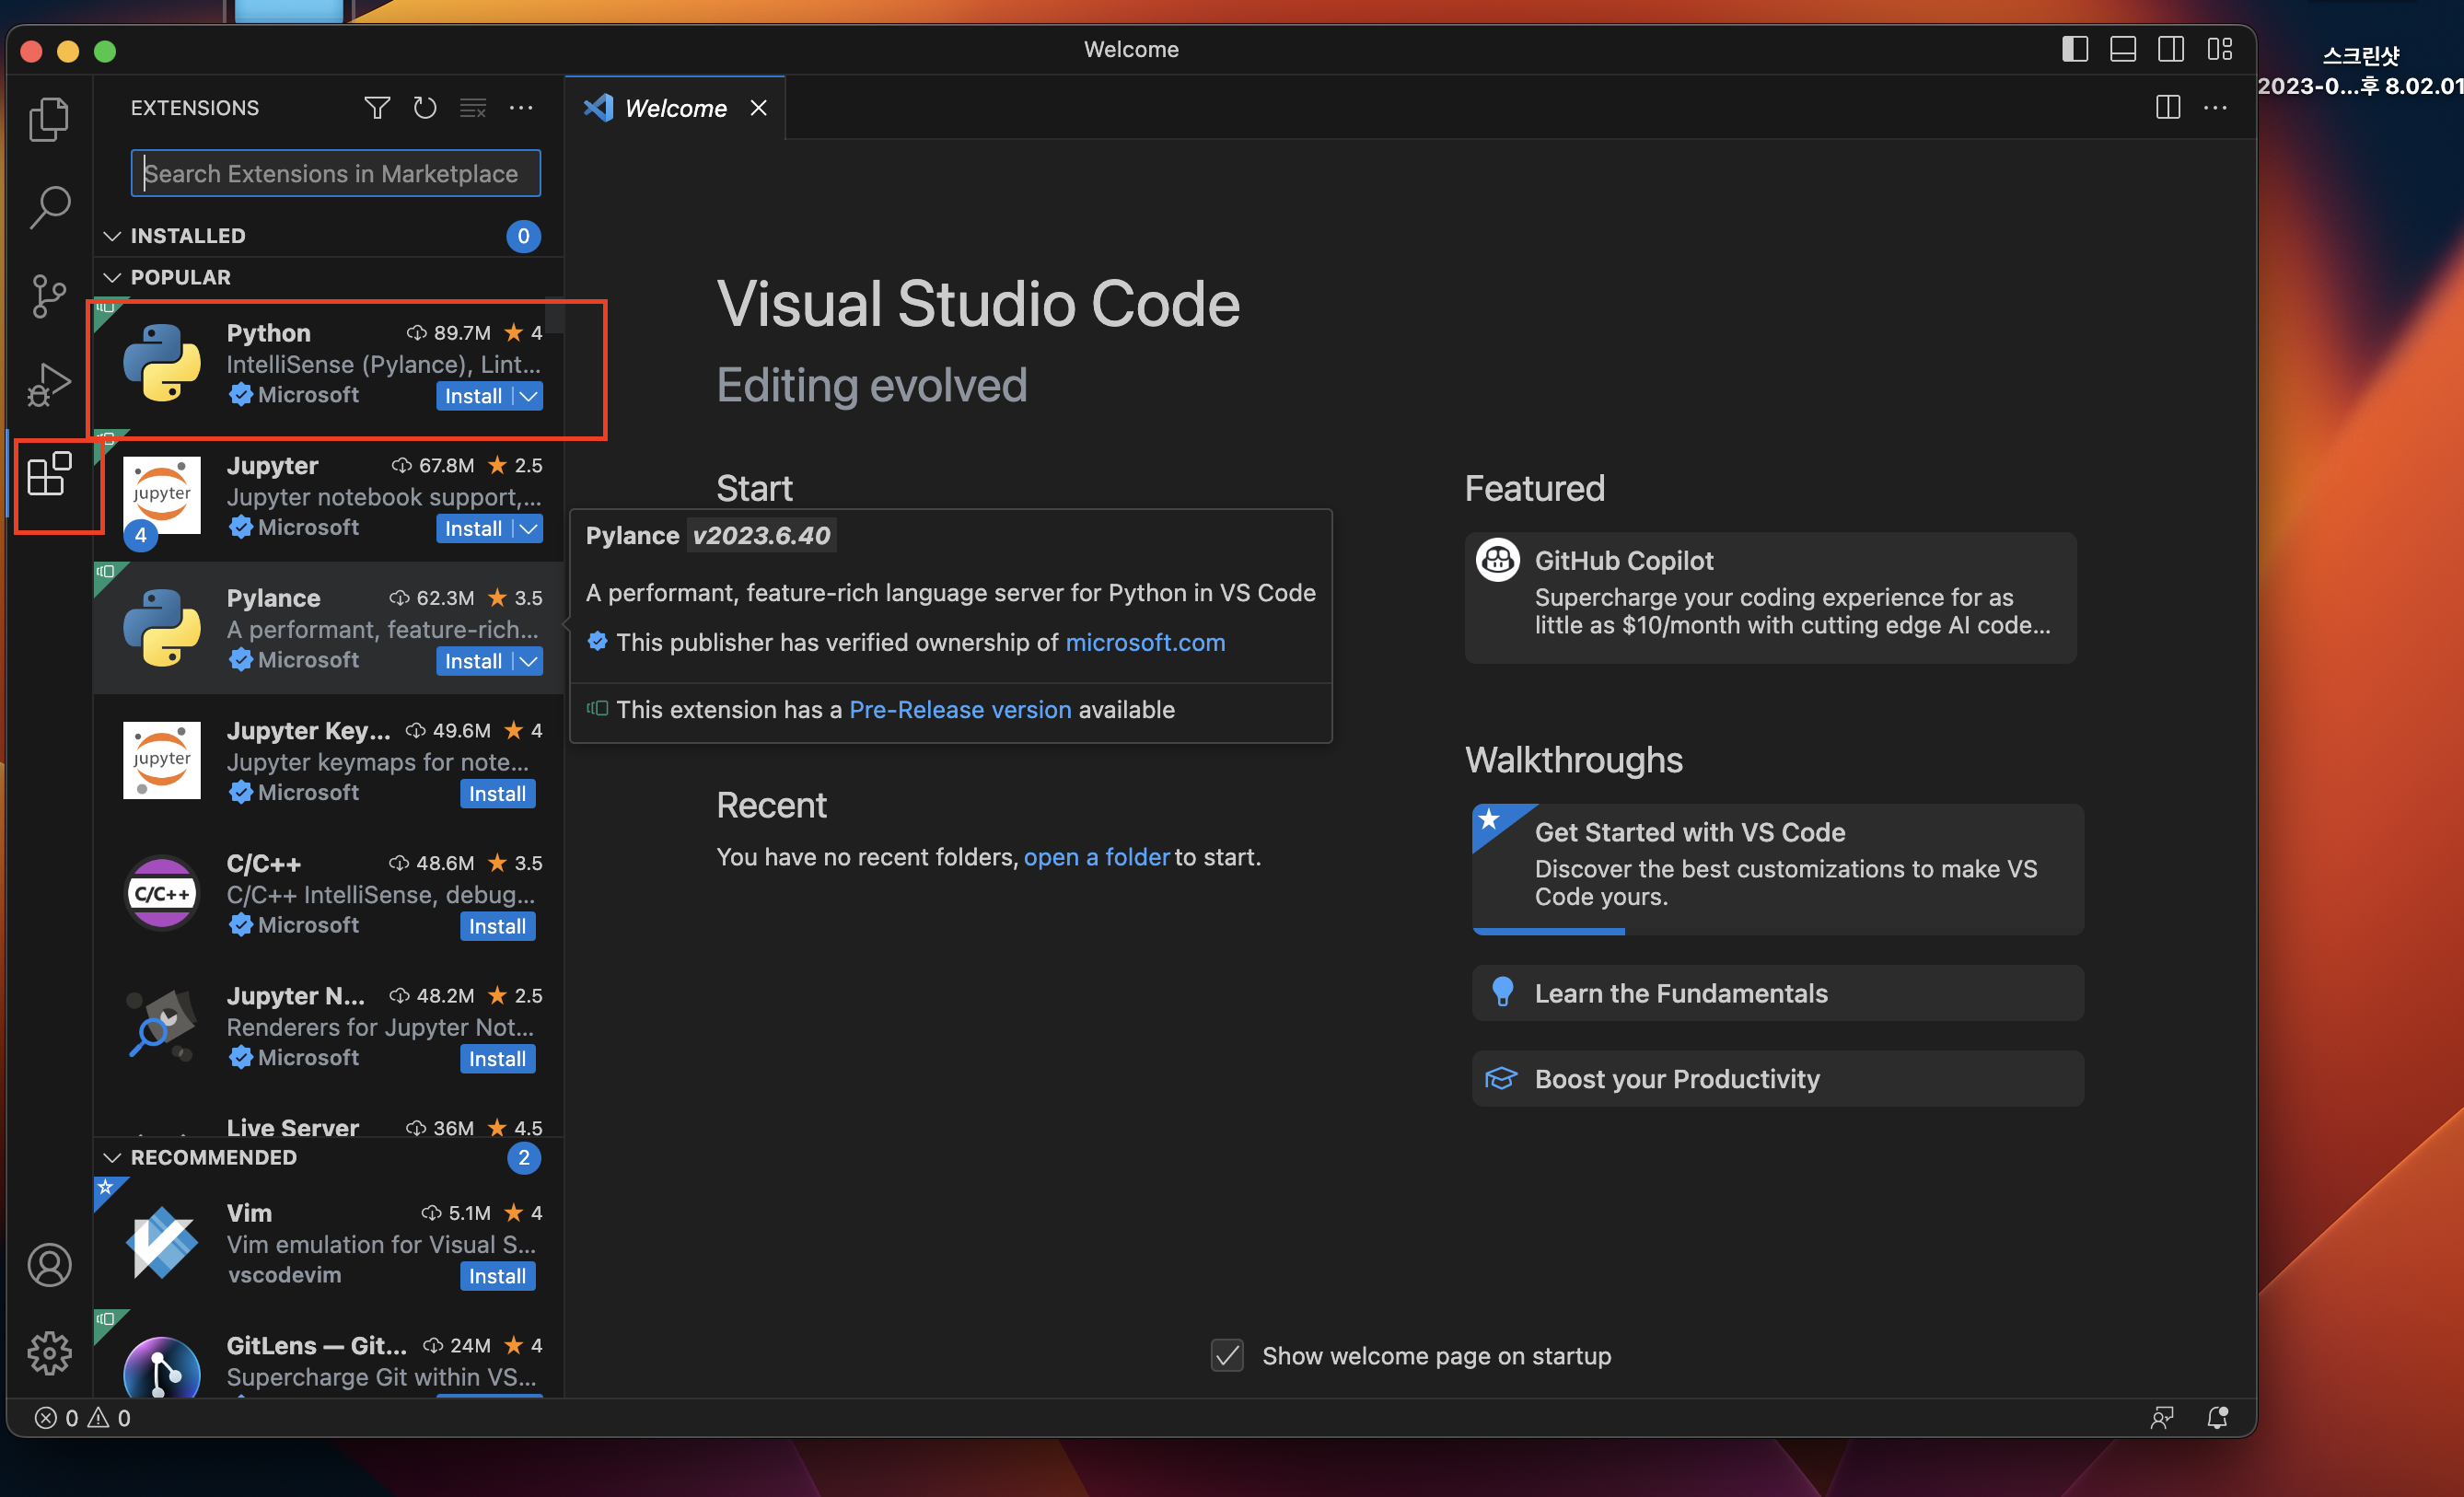
Task: Install the C/C++ extension
Action: pyautogui.click(x=497, y=926)
